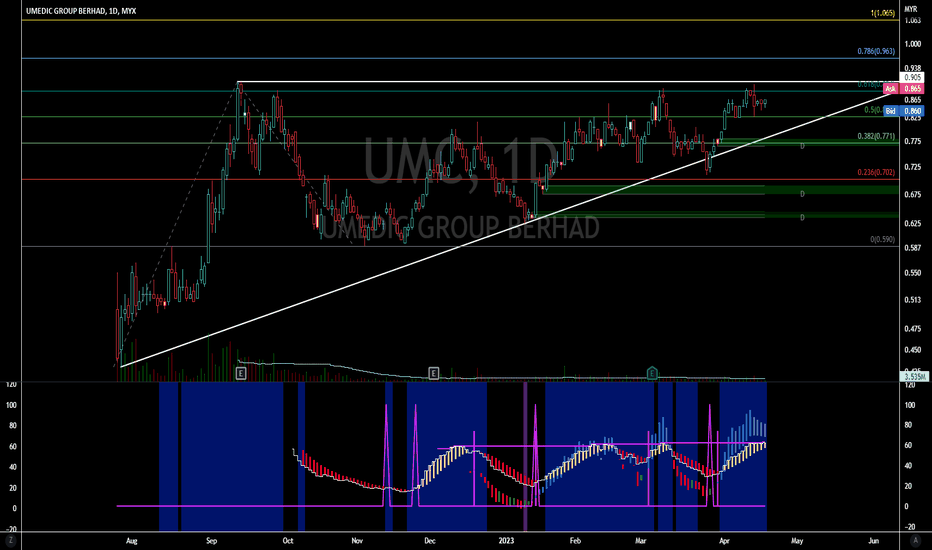The image size is (932, 550).
Task: Click the Sep label on the time axis
Action: point(212,540)
